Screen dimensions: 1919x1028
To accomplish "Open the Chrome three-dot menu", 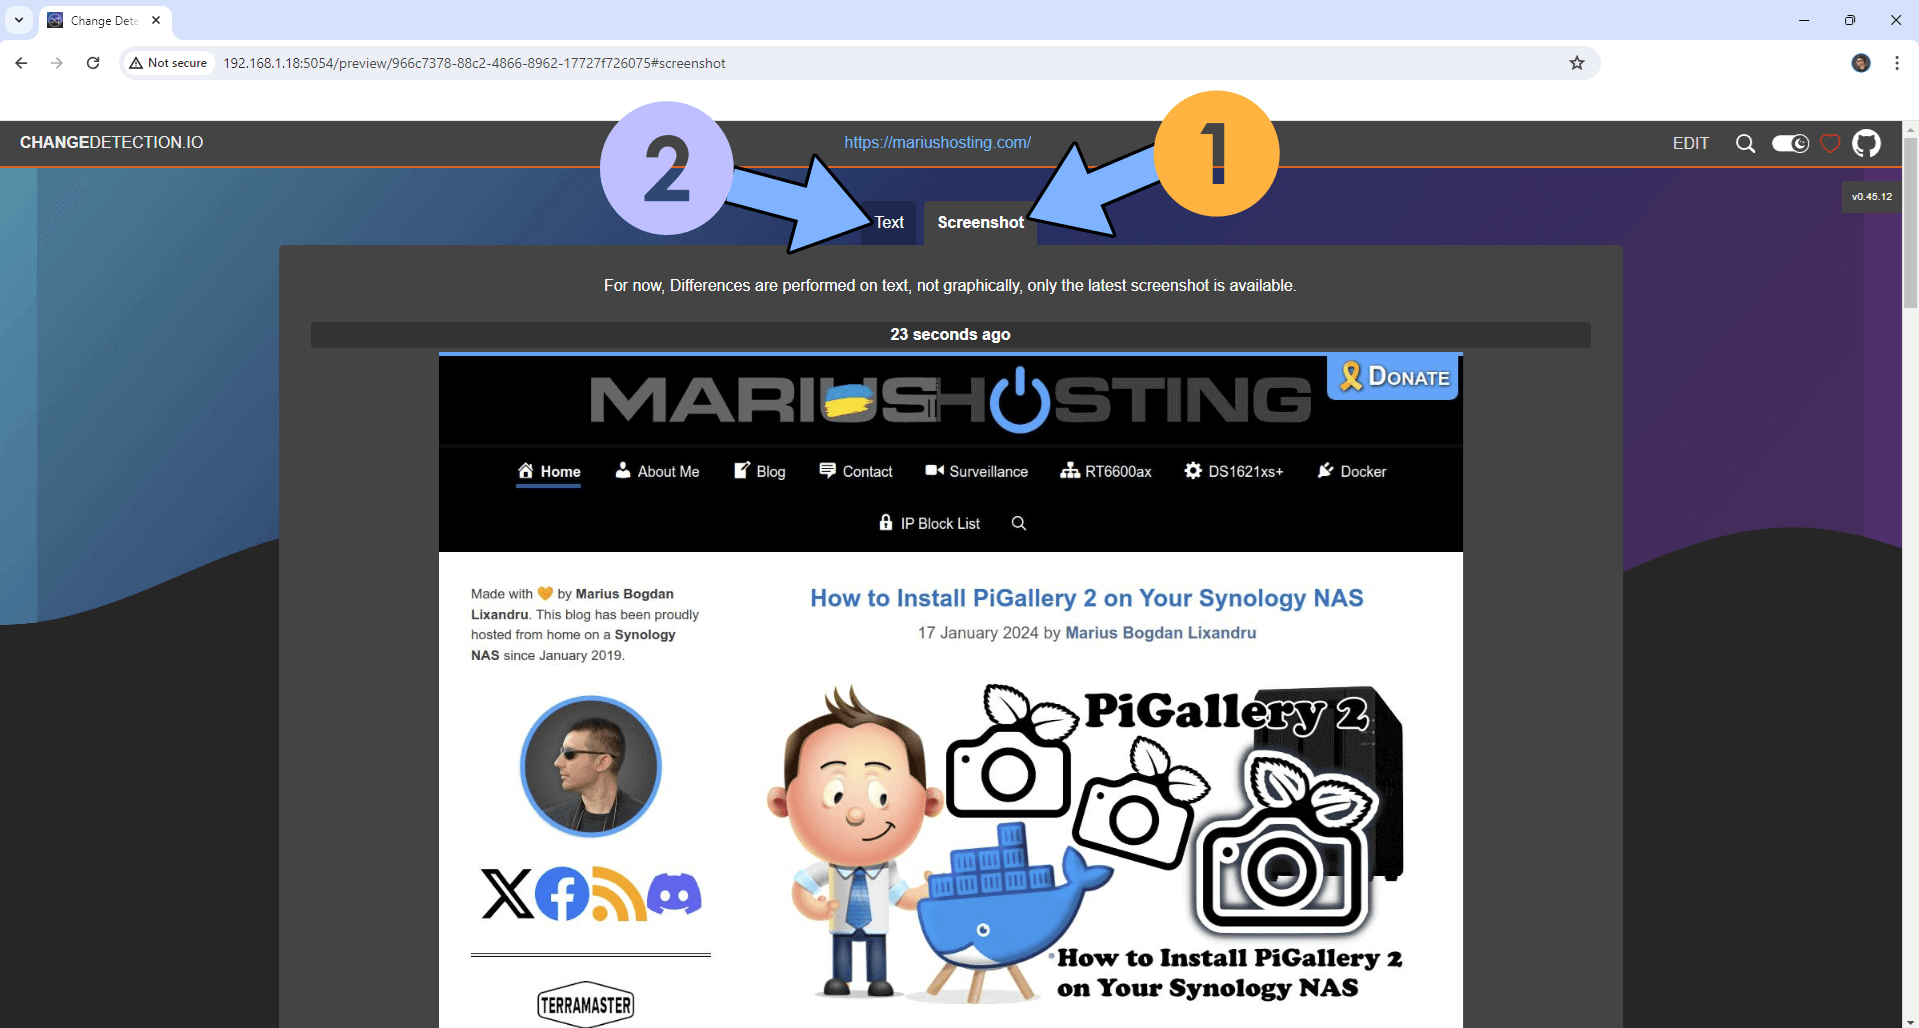I will point(1897,63).
